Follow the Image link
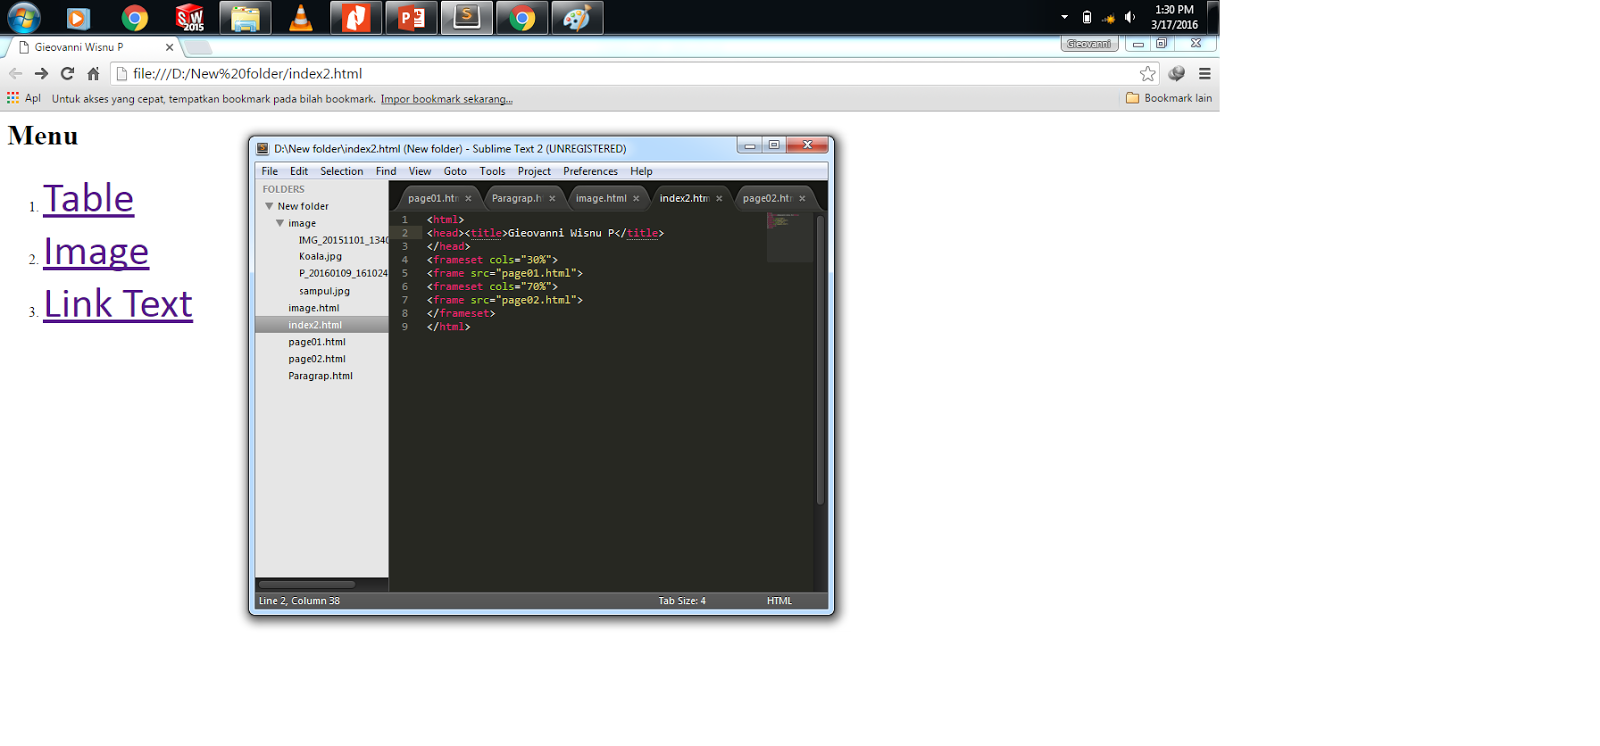 tap(96, 252)
